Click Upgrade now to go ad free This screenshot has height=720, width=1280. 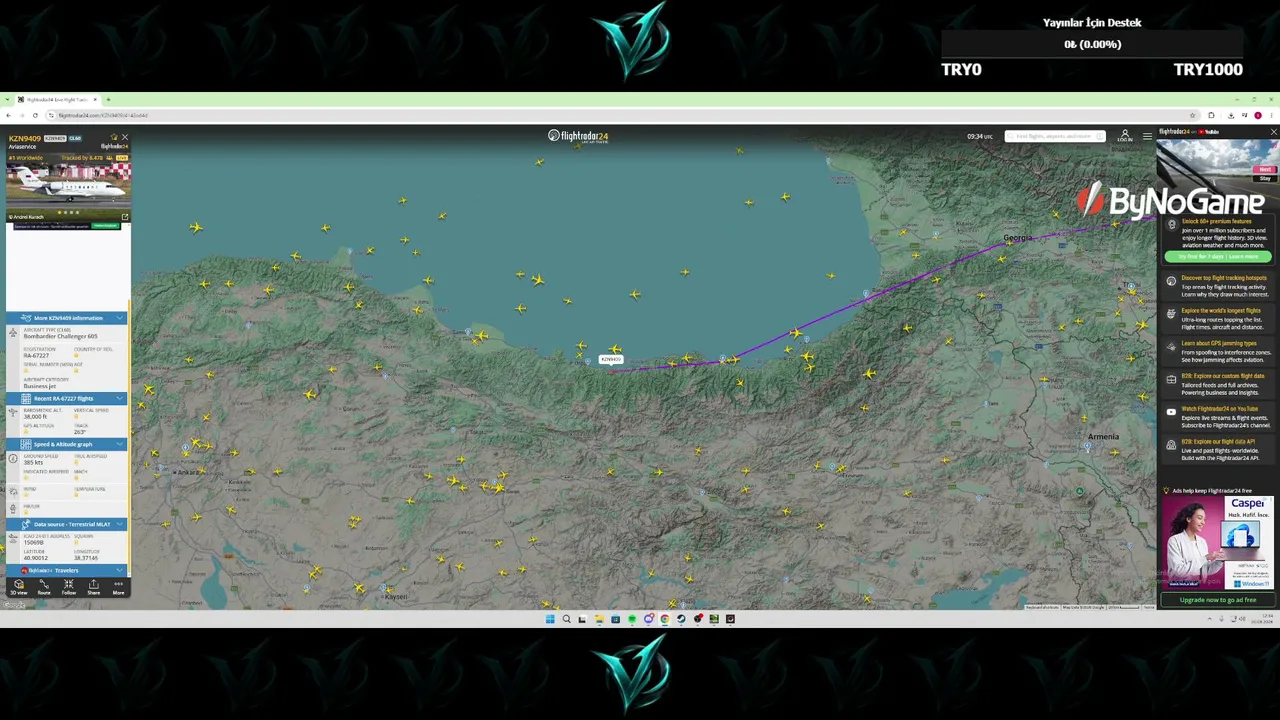[x=1217, y=600]
